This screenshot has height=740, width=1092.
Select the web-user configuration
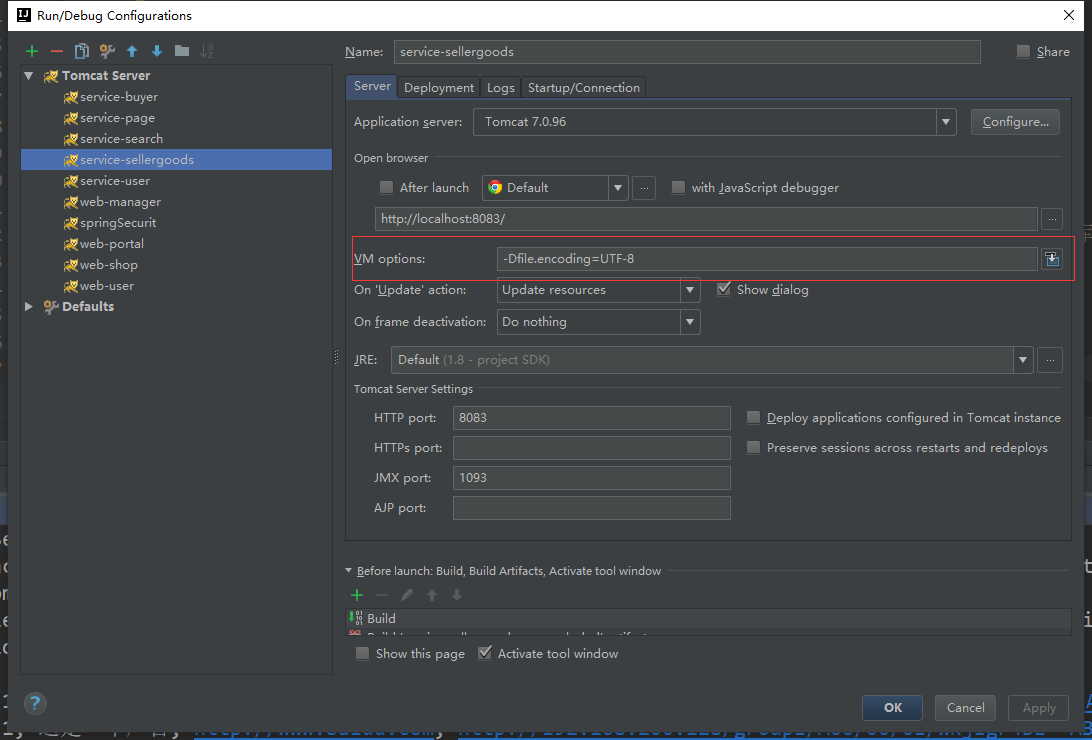(x=107, y=285)
